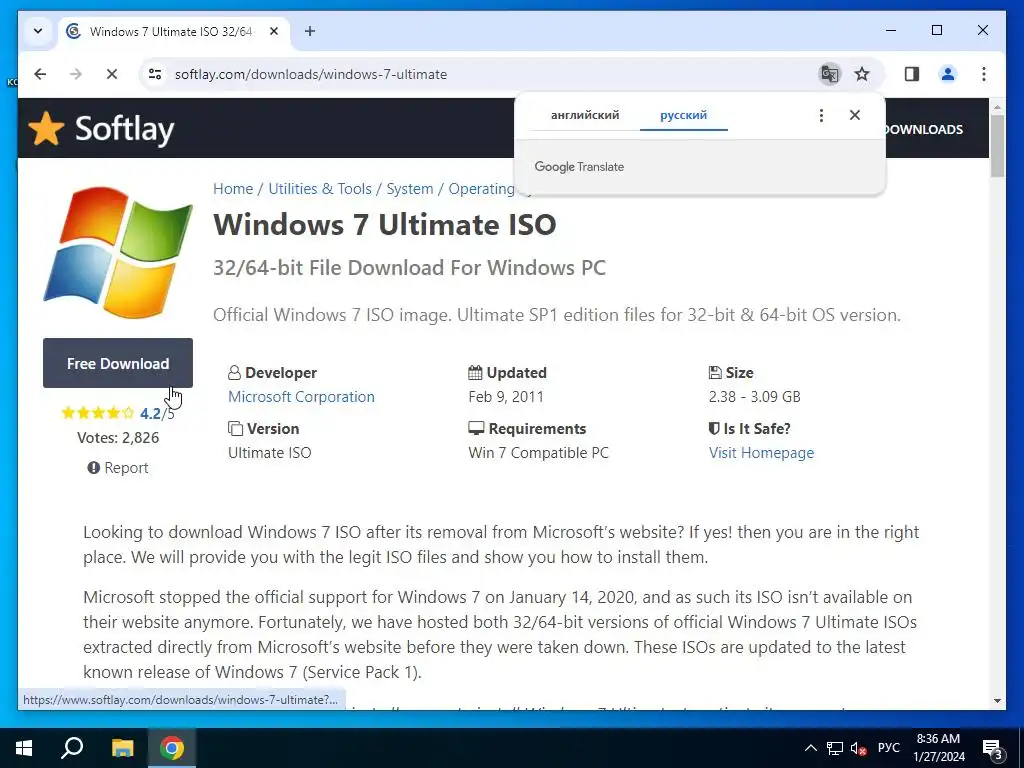Click the forward navigation arrow
The image size is (1024, 768).
click(x=76, y=74)
